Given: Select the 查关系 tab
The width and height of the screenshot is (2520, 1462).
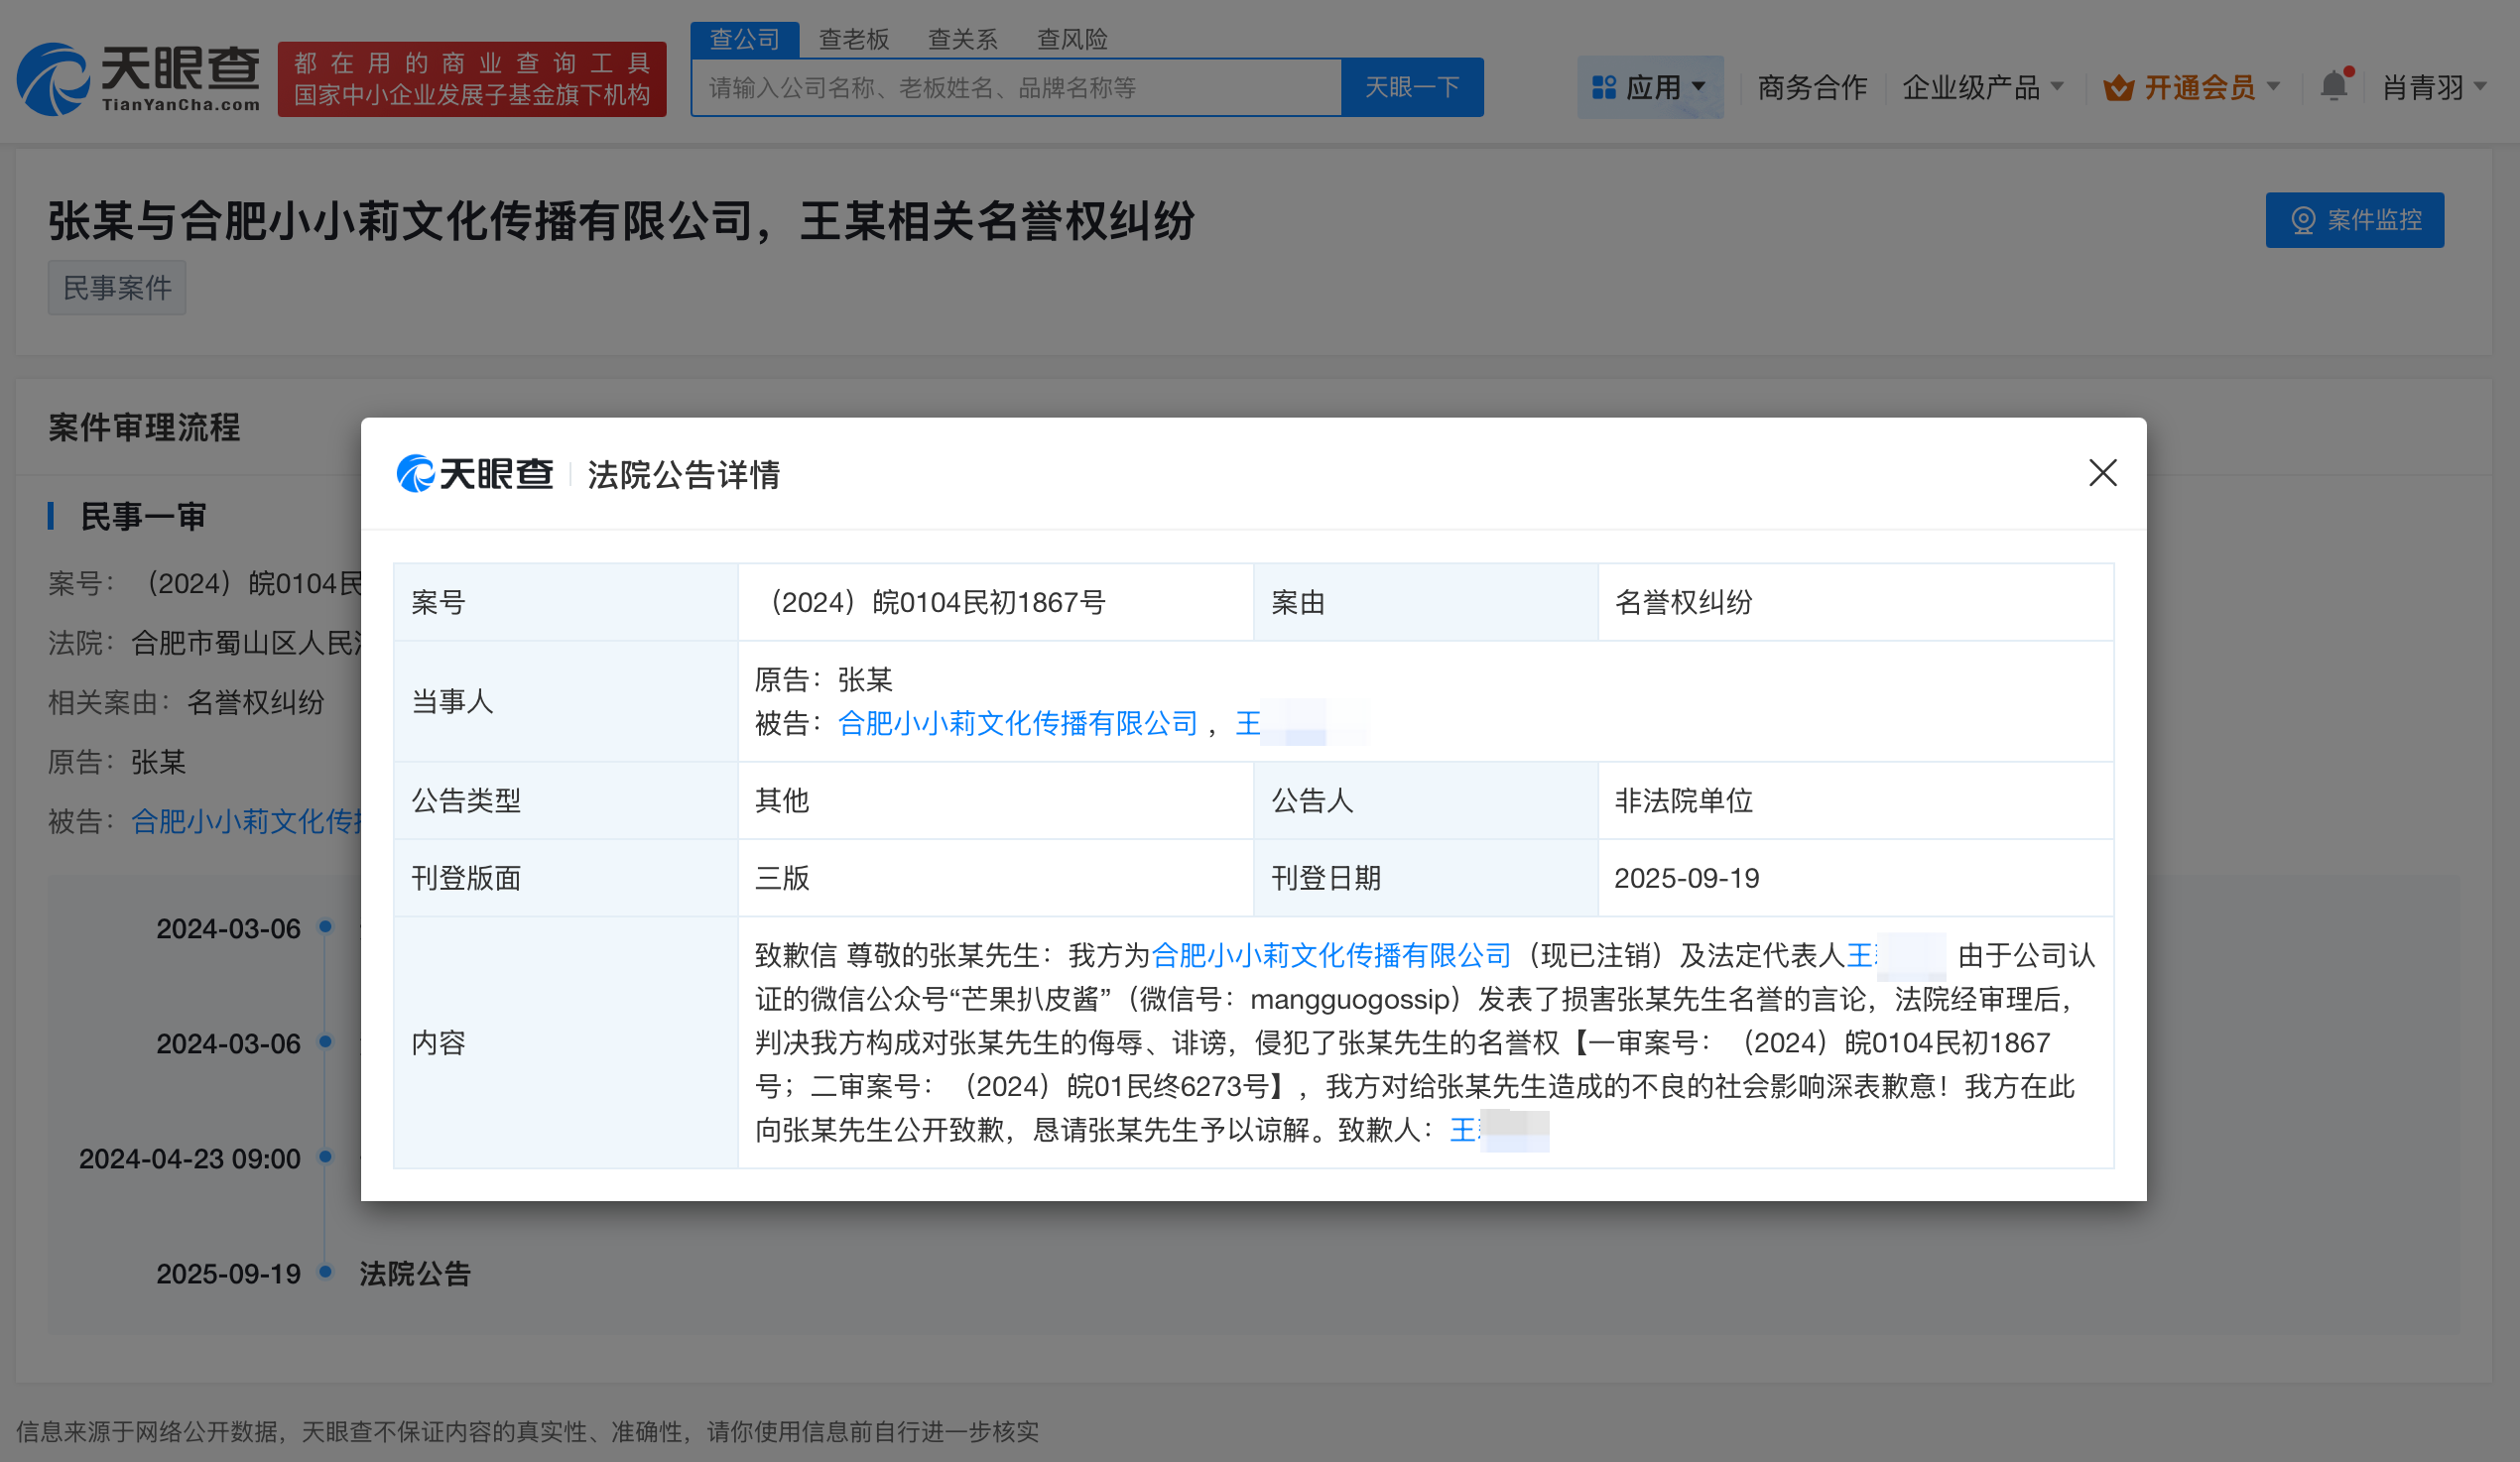Looking at the screenshot, I should click(x=962, y=39).
